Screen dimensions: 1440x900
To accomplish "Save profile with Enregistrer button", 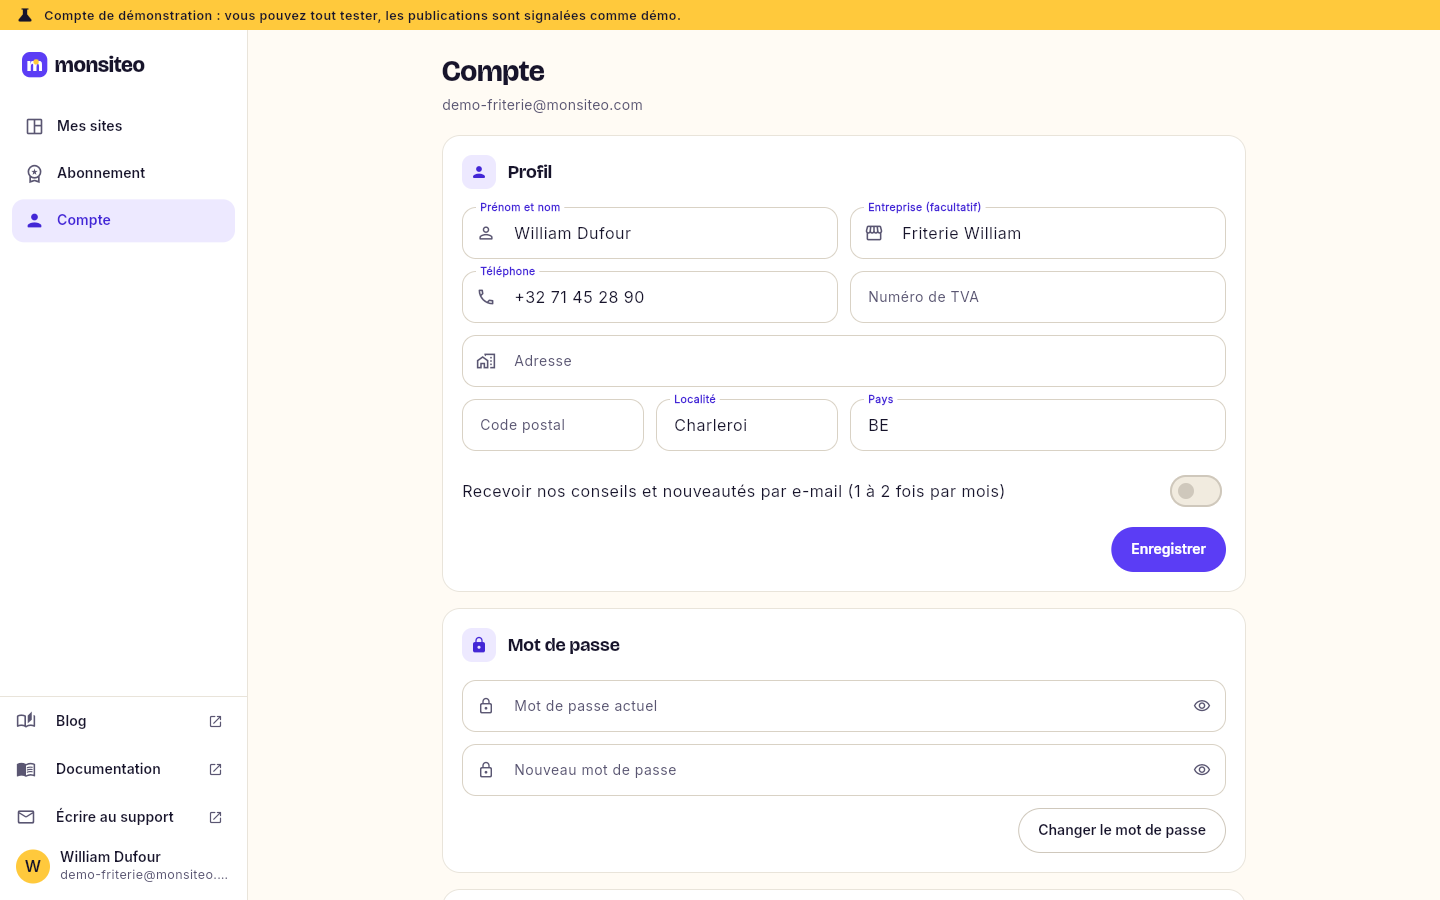I will 1168,549.
